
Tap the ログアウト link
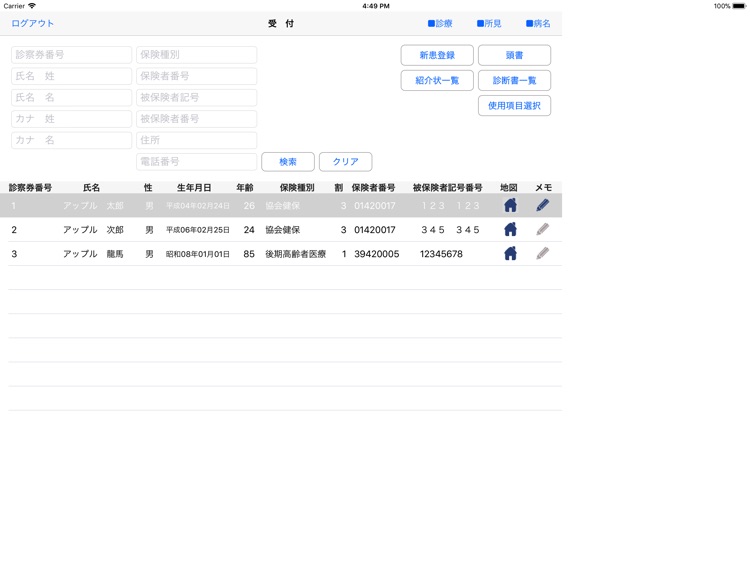[x=33, y=23]
